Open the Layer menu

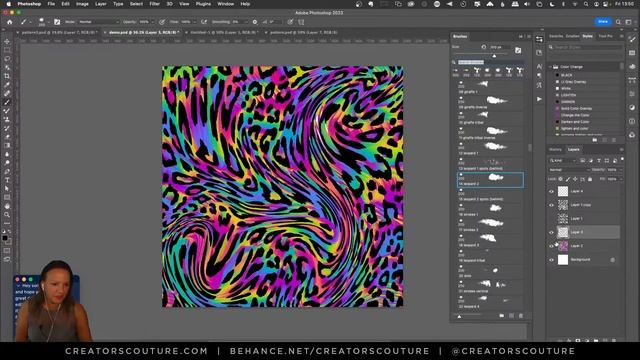(x=100, y=4)
